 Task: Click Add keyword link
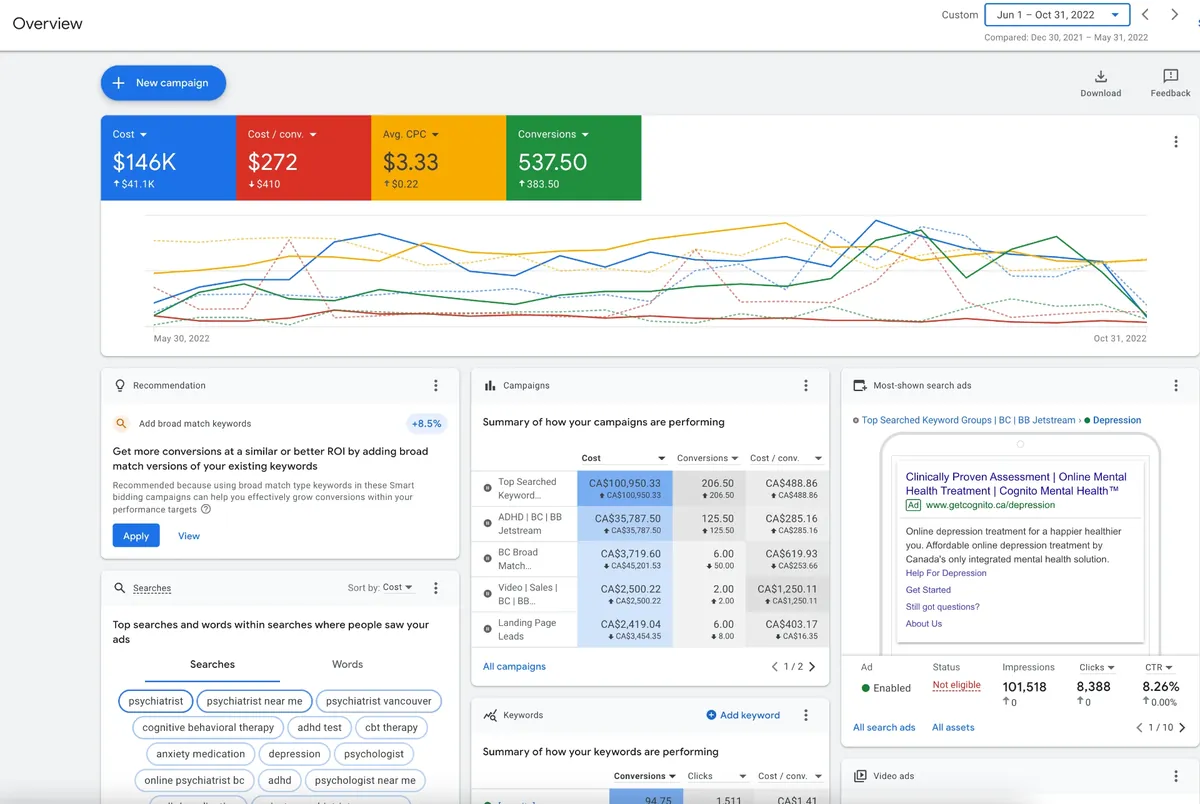pos(743,715)
